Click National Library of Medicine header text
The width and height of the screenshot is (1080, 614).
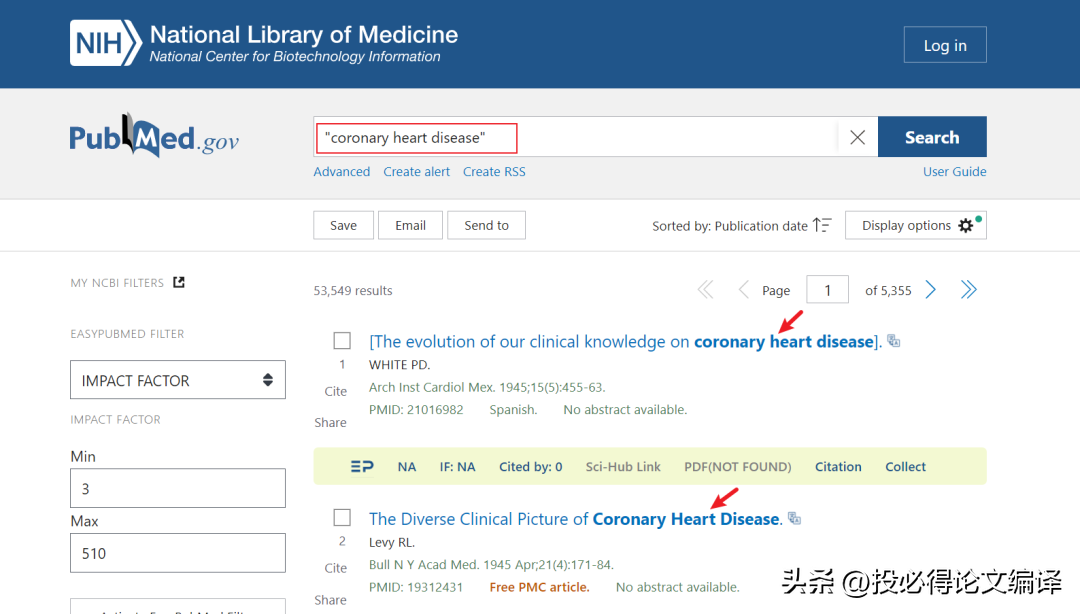(304, 34)
